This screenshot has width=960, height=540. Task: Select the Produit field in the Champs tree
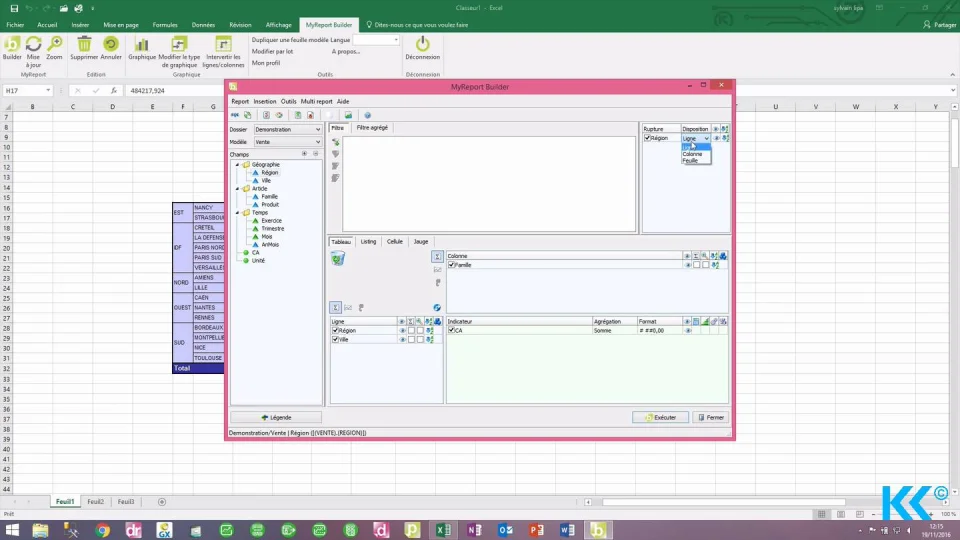click(x=269, y=204)
